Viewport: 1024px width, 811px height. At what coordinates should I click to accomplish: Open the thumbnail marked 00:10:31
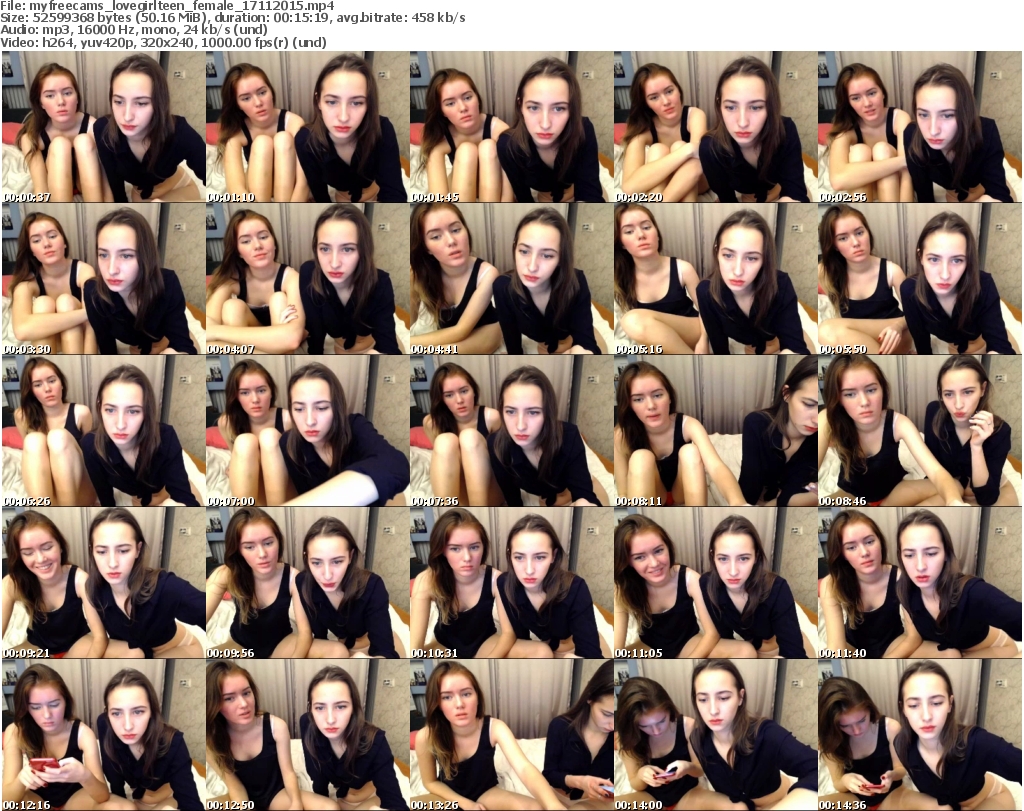coord(511,583)
